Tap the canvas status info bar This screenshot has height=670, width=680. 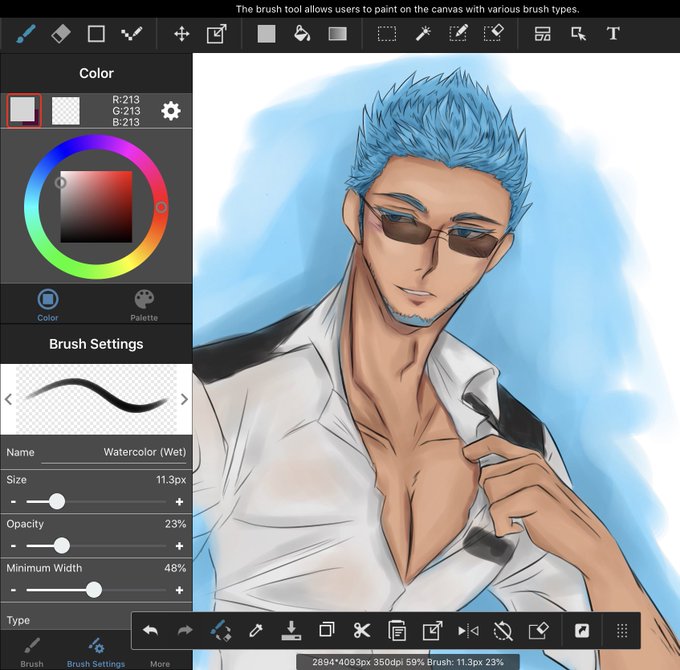pos(408,662)
